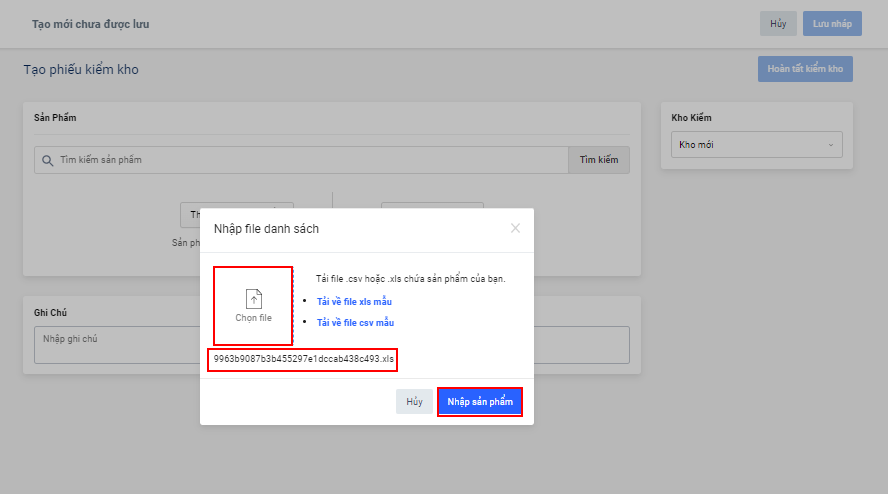This screenshot has height=494, width=888.
Task: Click the Tìm kiếm sản phẩm search field
Action: pos(301,160)
